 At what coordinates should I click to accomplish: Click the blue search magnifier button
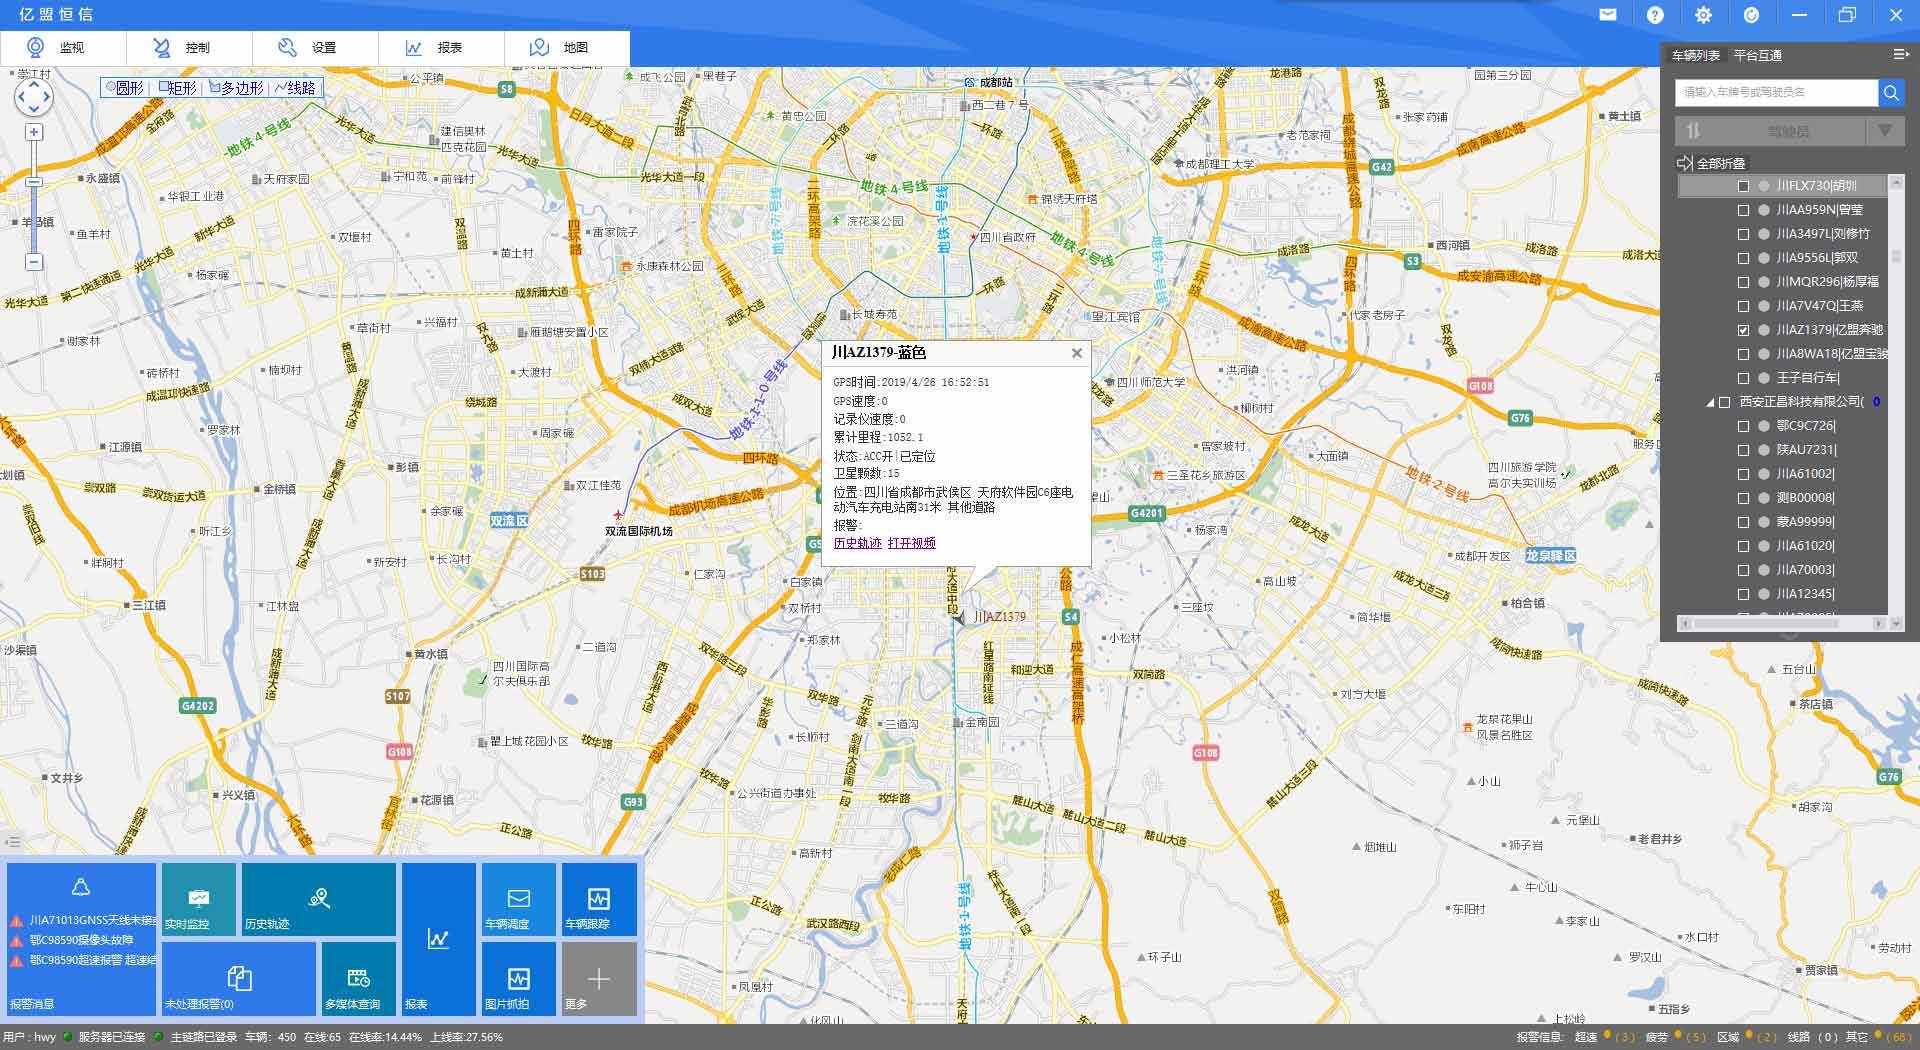pos(1891,92)
